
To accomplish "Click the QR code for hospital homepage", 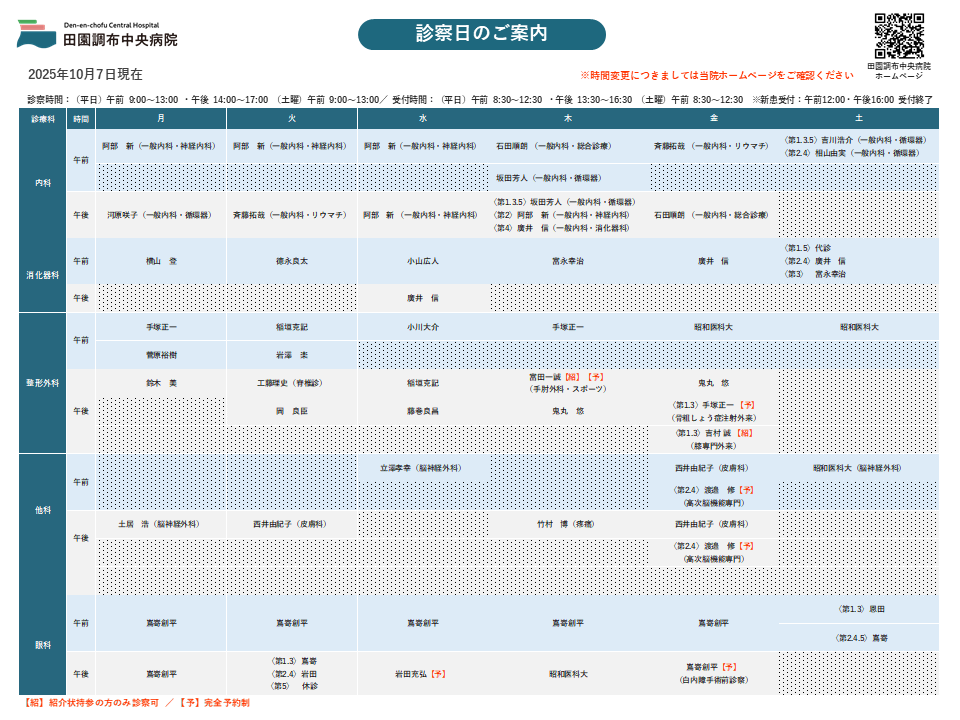I will point(899,35).
